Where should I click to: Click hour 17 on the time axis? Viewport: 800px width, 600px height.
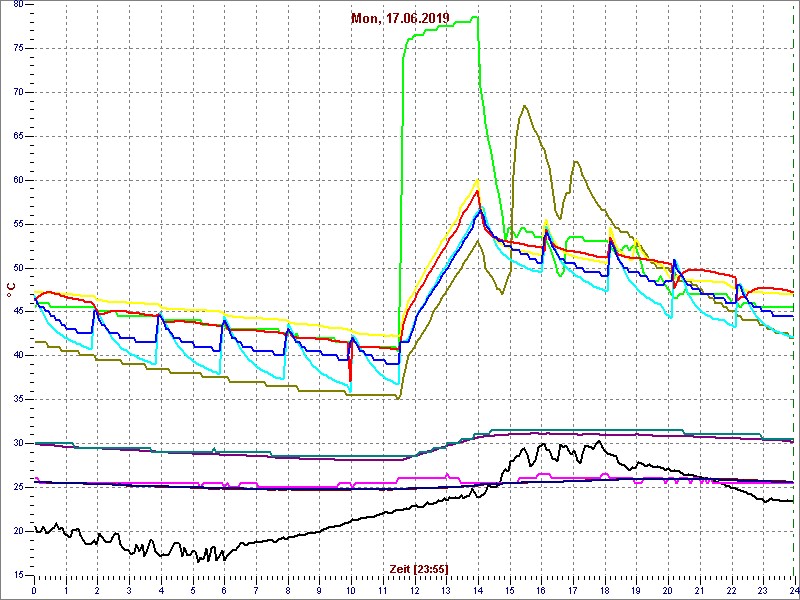(572, 590)
